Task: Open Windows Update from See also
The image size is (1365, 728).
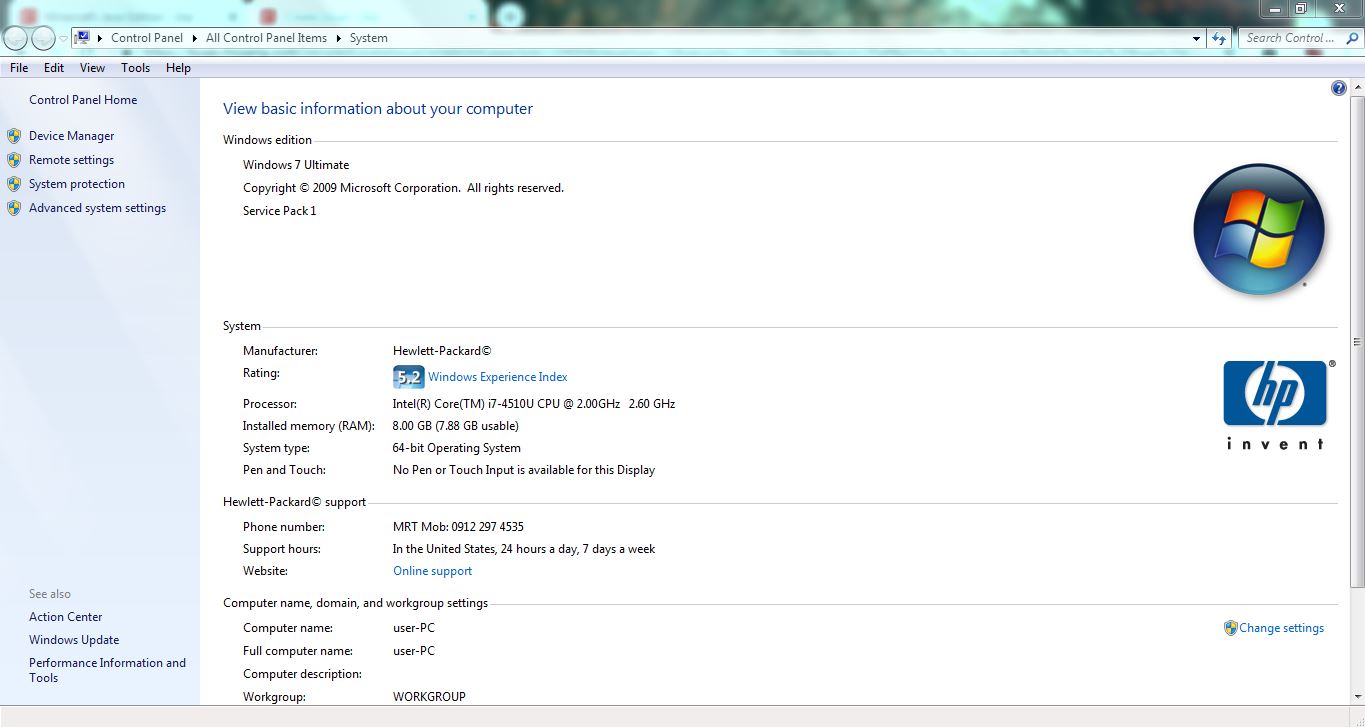Action: [74, 640]
